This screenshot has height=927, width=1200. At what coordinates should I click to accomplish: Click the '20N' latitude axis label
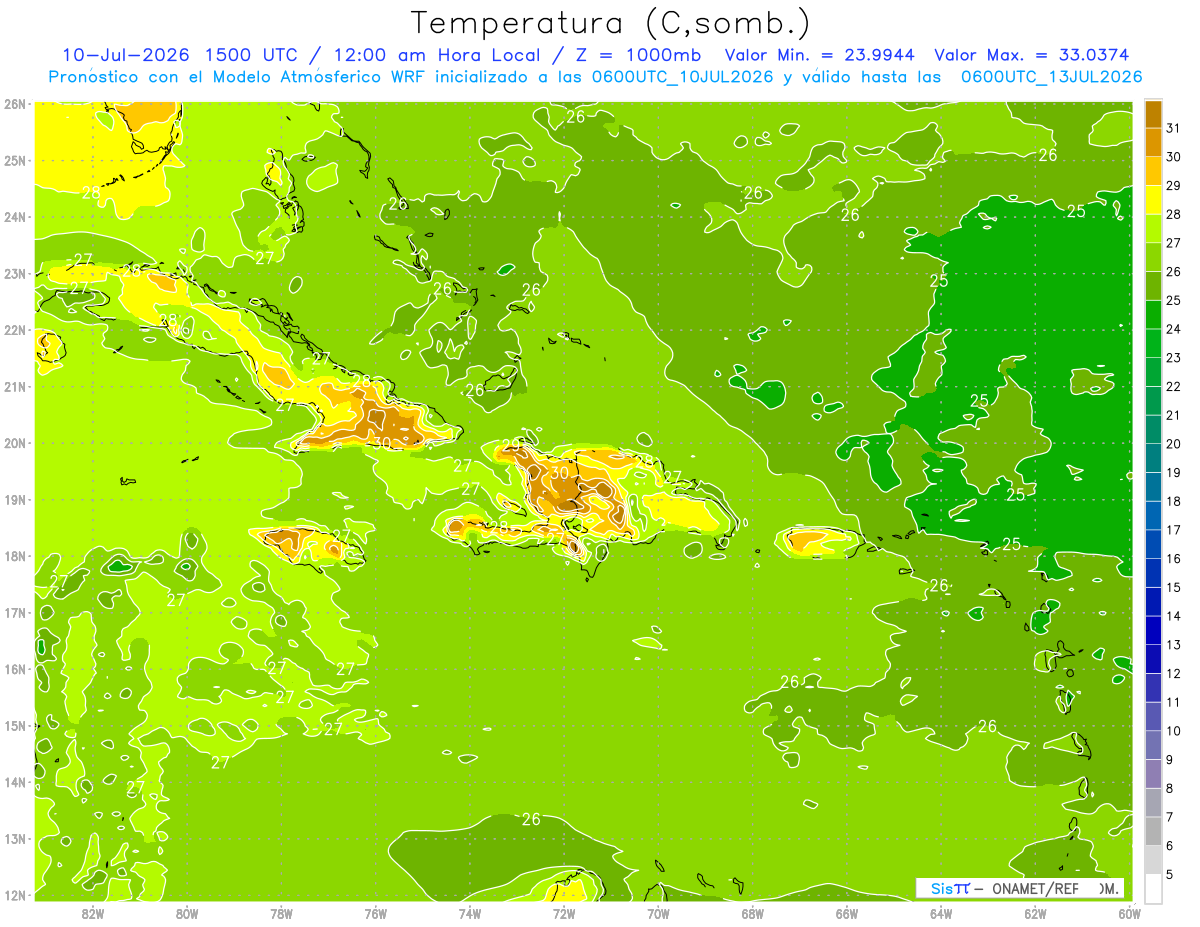pos(15,443)
